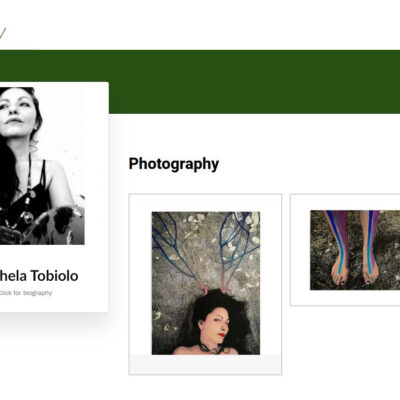Open the black-and-white artist portrait
This screenshot has width=400, height=400.
(x=42, y=166)
